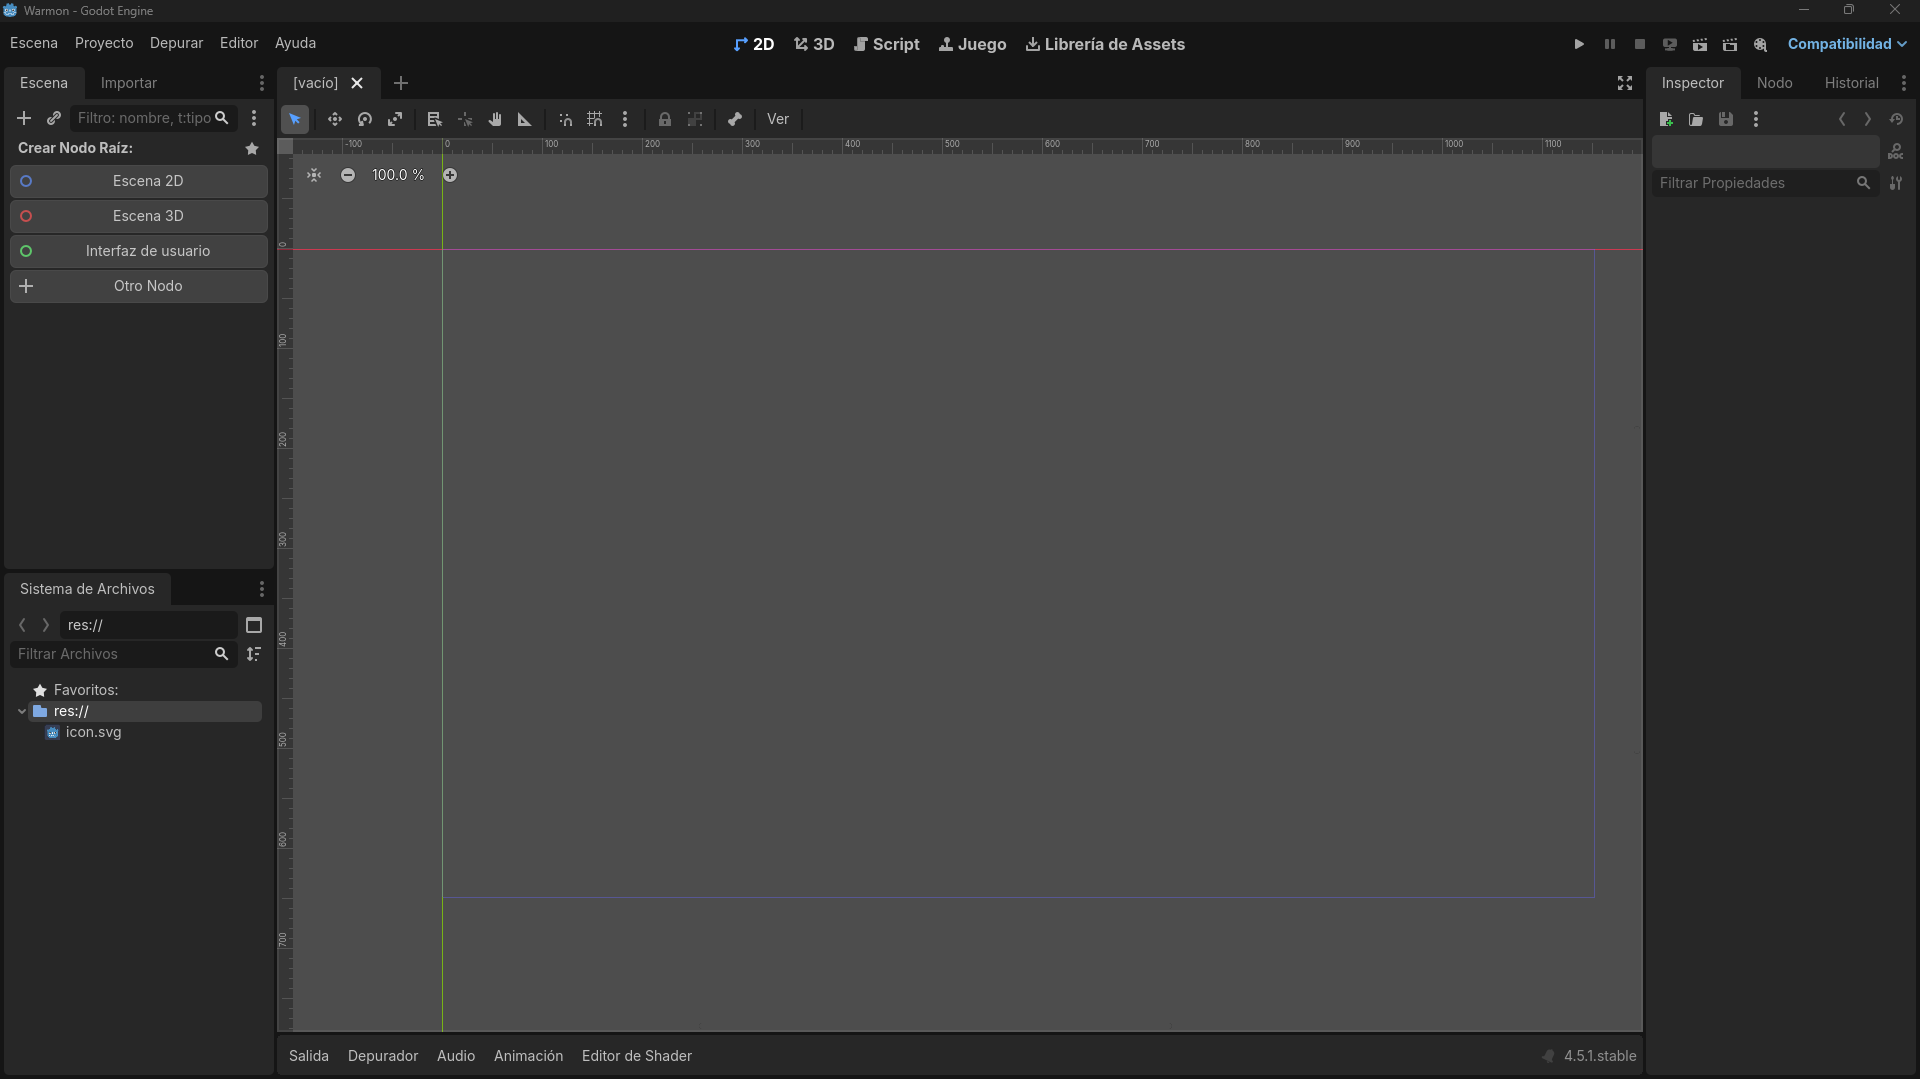
Task: Zoom in using the plus button
Action: [450, 175]
